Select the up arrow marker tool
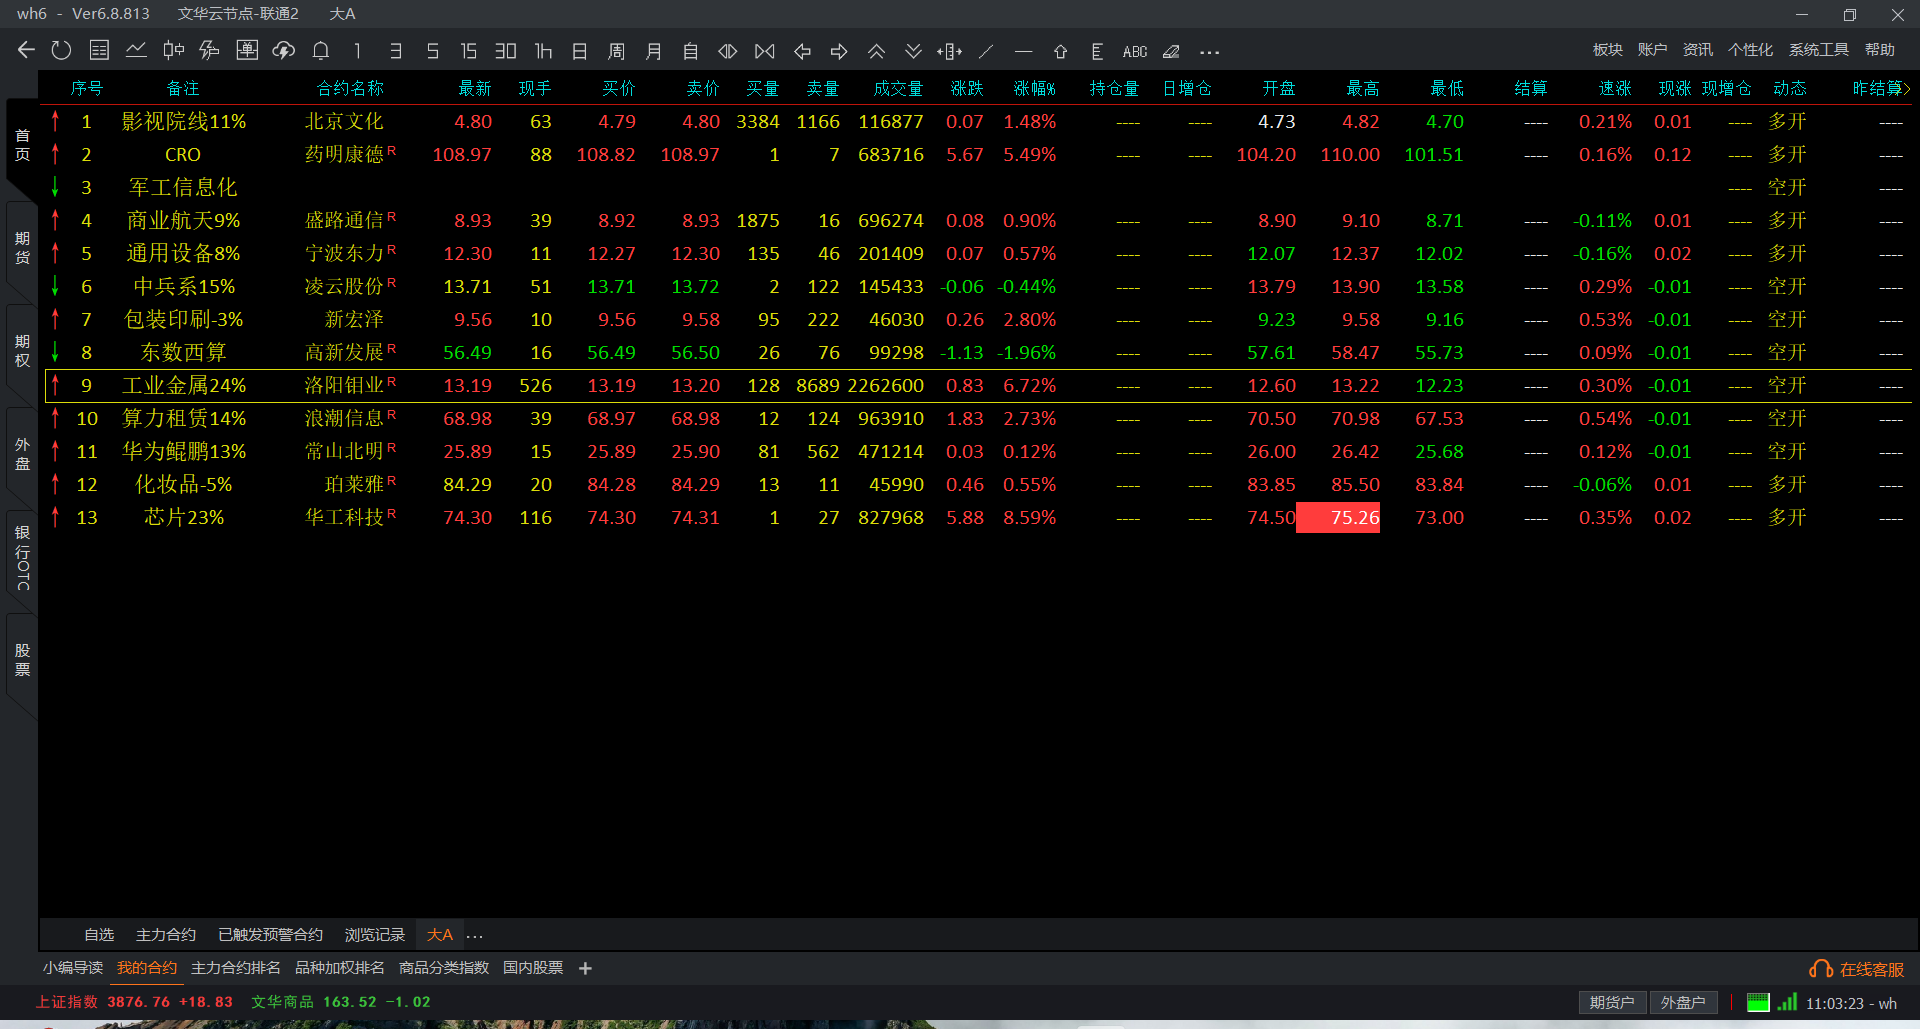The image size is (1920, 1029). pyautogui.click(x=1060, y=51)
